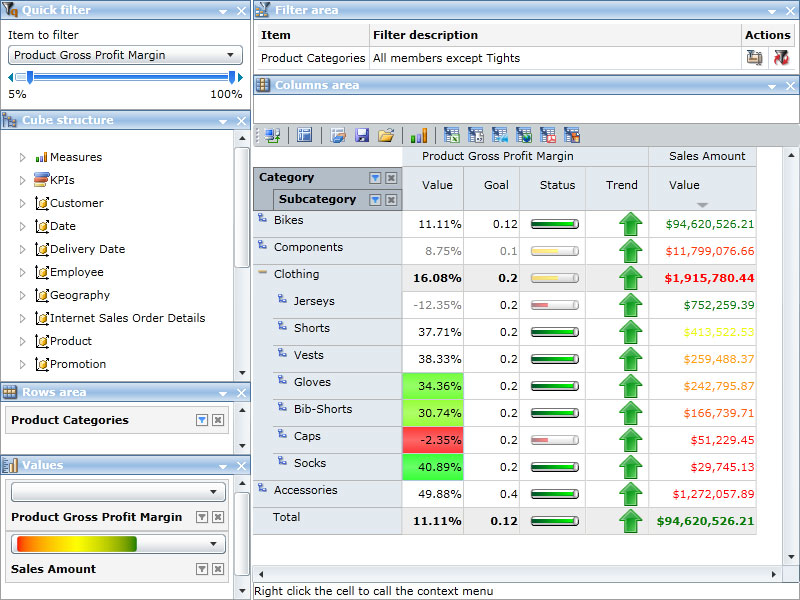Open the Quick filter panel menu arrow
The width and height of the screenshot is (800, 600).
click(223, 11)
